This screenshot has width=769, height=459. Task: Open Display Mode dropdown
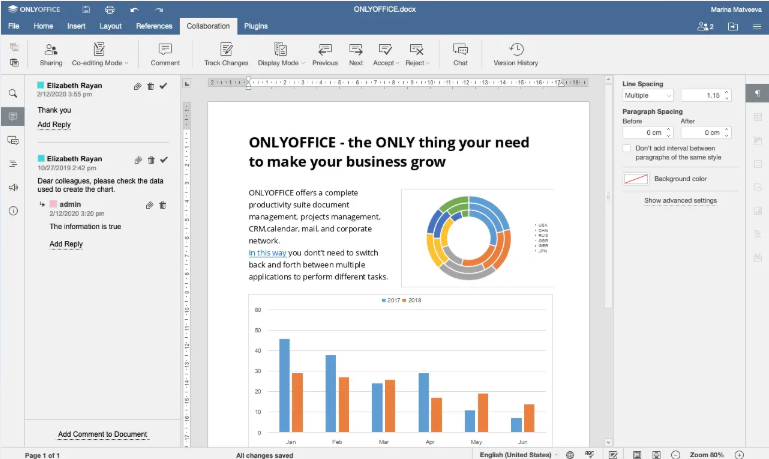tap(281, 54)
